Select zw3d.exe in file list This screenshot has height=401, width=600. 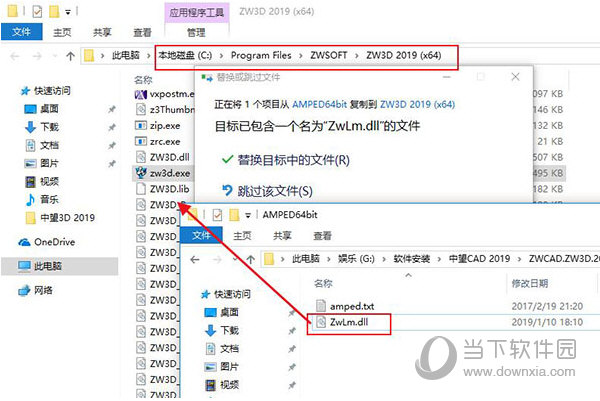pyautogui.click(x=162, y=173)
